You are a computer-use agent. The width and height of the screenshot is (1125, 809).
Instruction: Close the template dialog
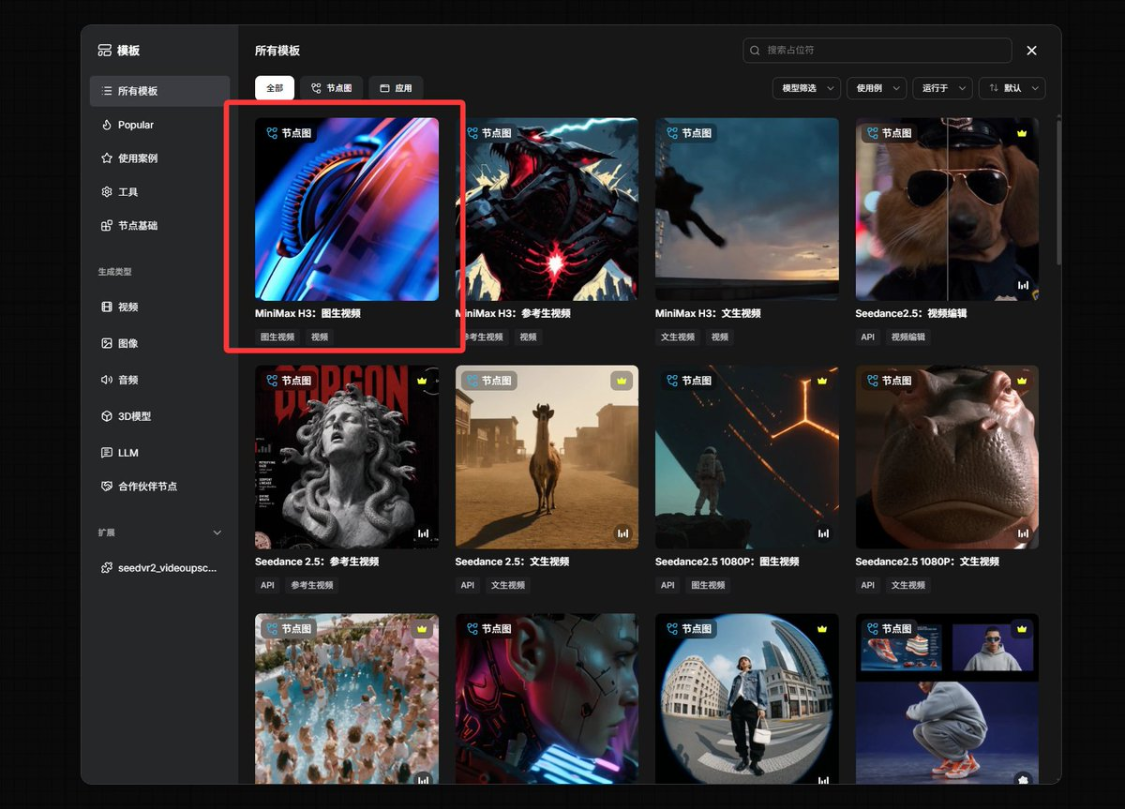click(1031, 50)
